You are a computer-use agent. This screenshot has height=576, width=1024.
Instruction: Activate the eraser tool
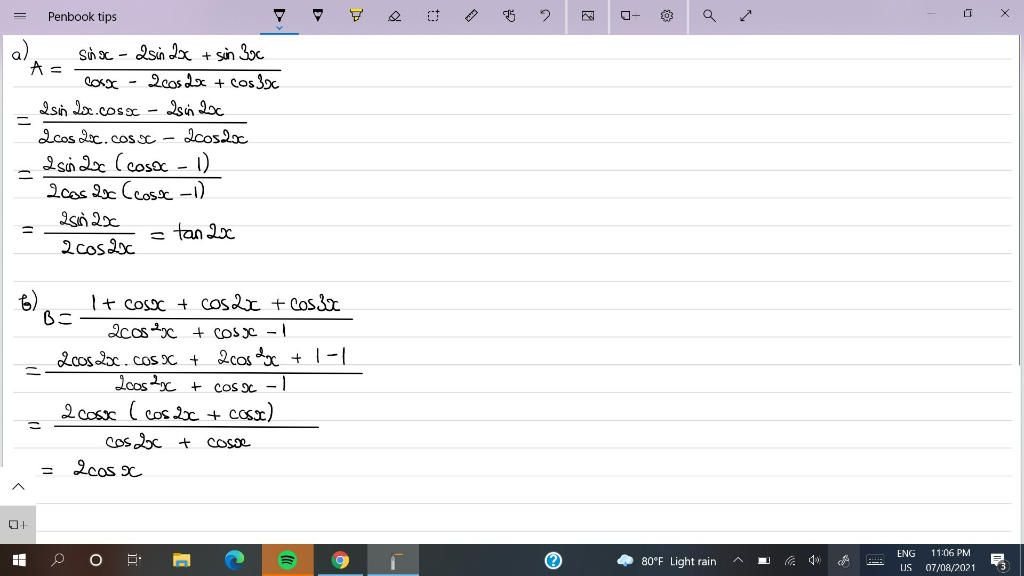click(394, 16)
